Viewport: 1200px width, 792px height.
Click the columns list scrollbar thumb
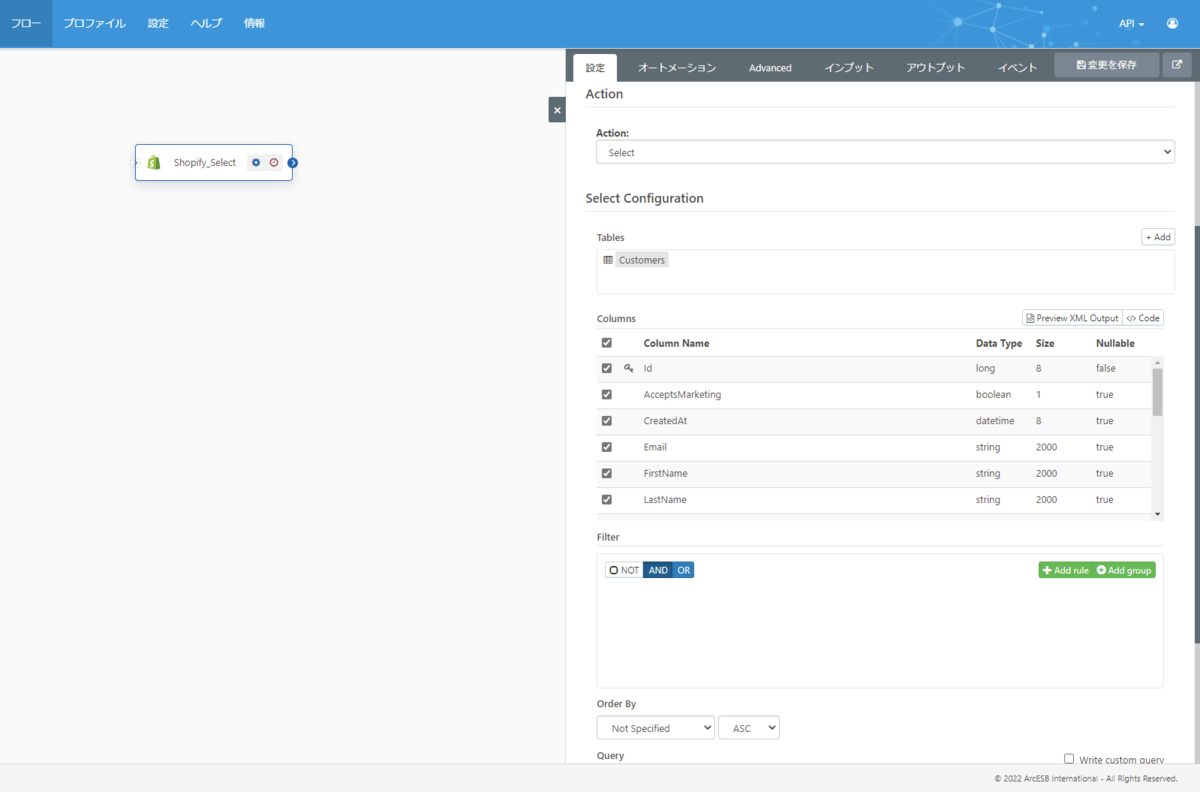1158,392
